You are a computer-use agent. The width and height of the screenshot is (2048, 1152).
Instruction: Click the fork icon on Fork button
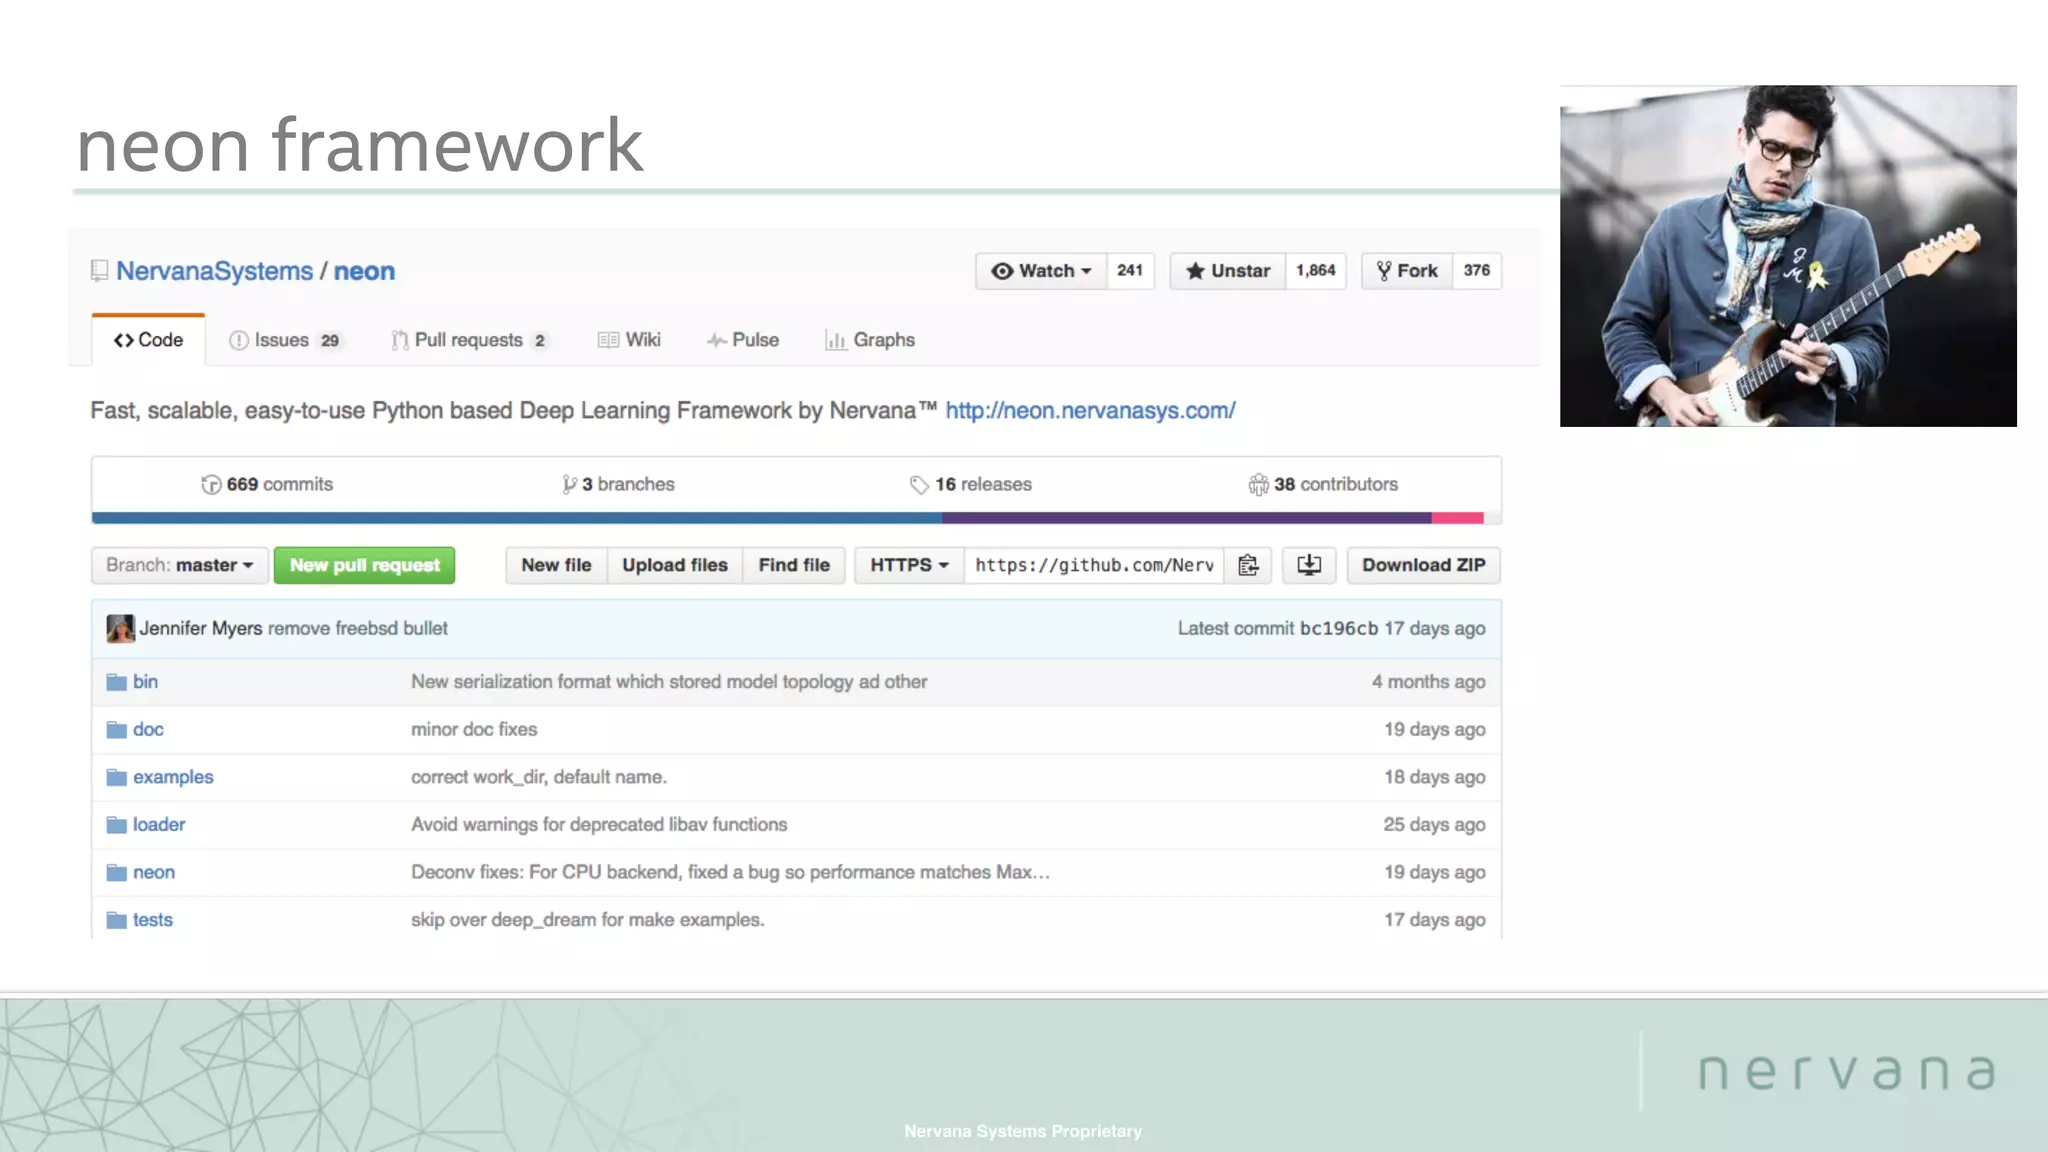click(x=1384, y=271)
